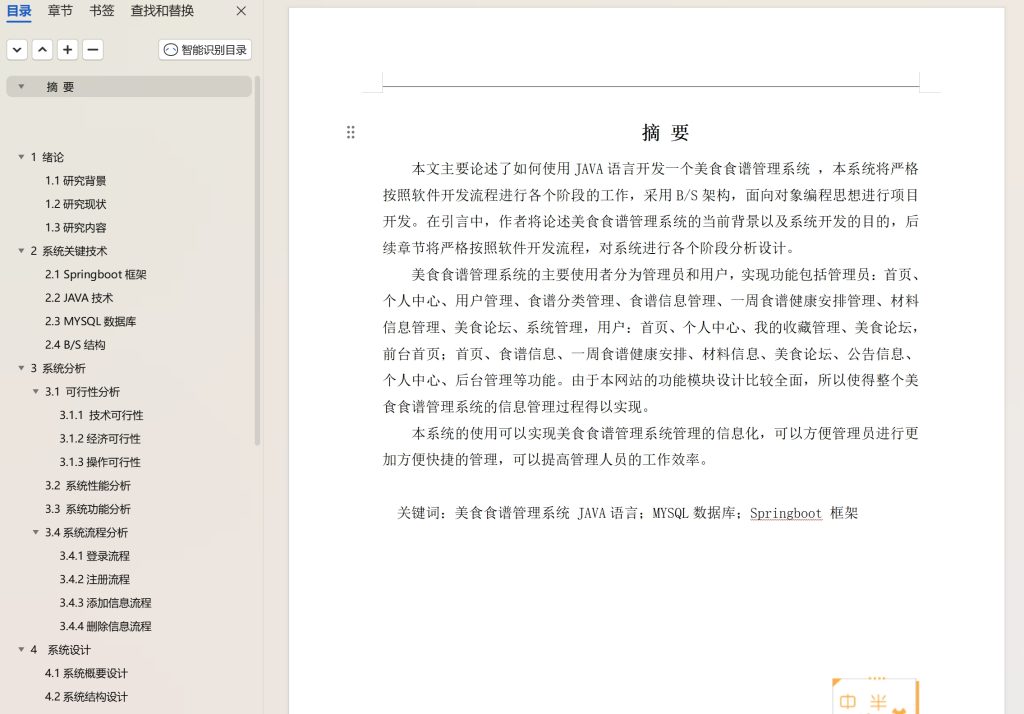
Task: Click the paragraph starting 美食食谱管理系统的主要使用者
Action: pyautogui.click(x=651, y=340)
